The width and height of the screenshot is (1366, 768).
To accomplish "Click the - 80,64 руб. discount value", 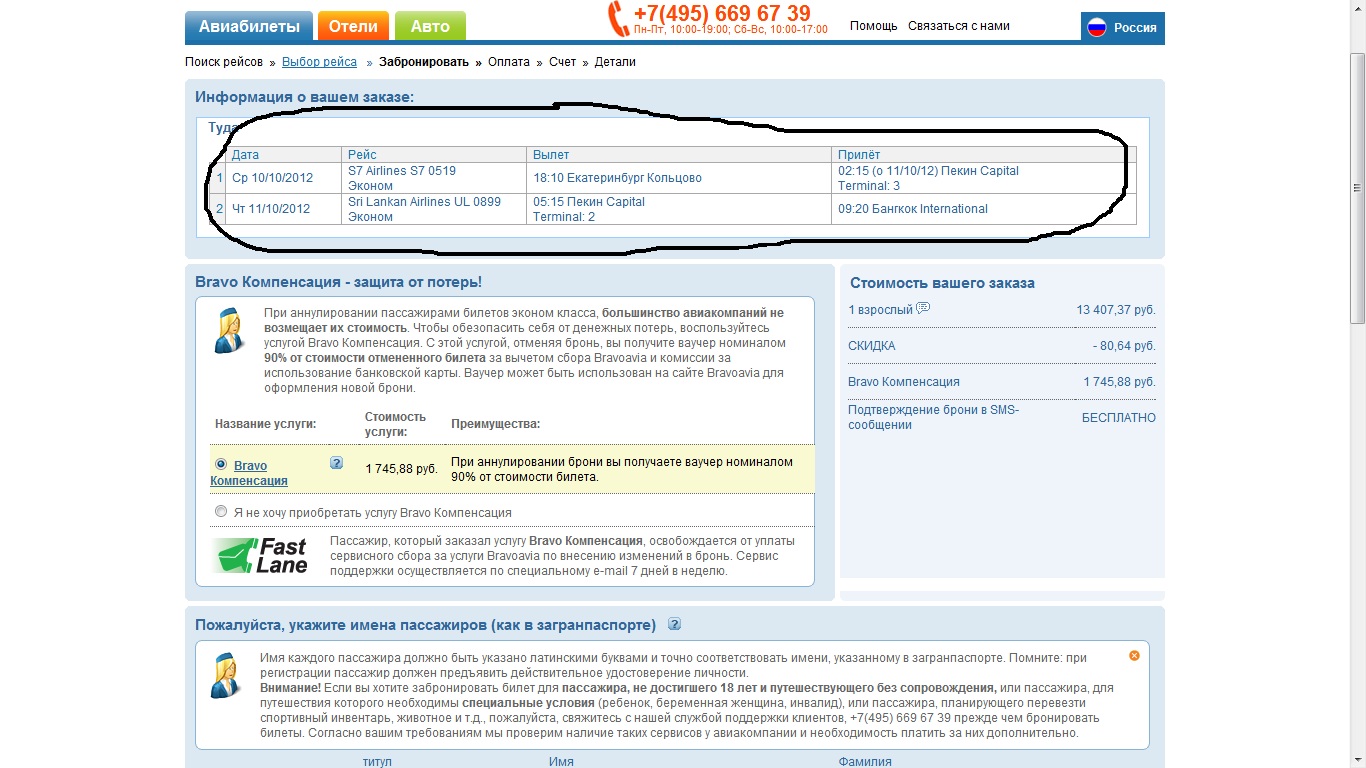I will [x=1124, y=346].
